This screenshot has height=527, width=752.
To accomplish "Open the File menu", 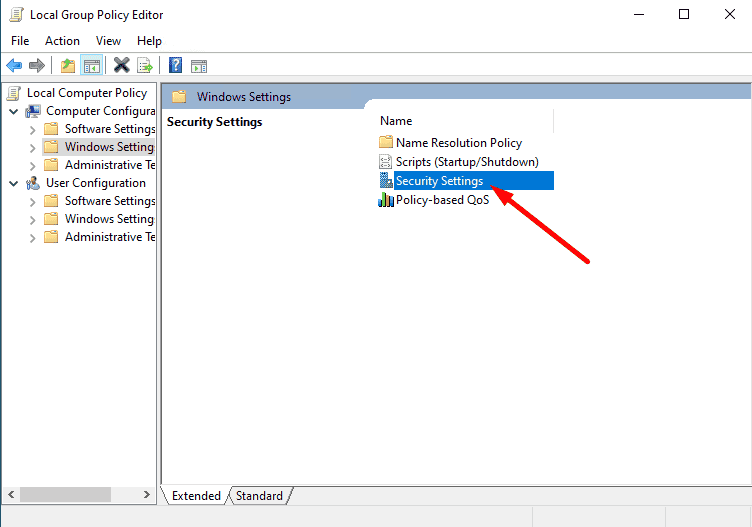I will (x=20, y=41).
